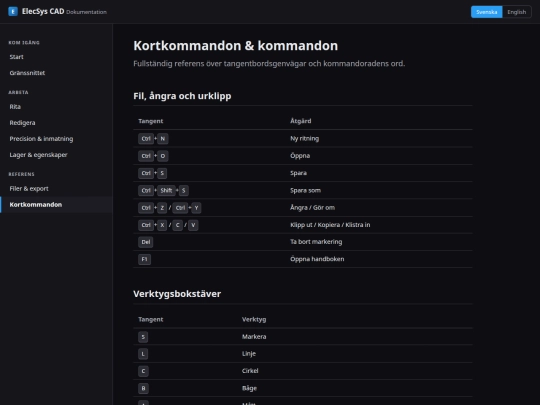
Task: Switch language to Svenska
Action: pyautogui.click(x=486, y=12)
